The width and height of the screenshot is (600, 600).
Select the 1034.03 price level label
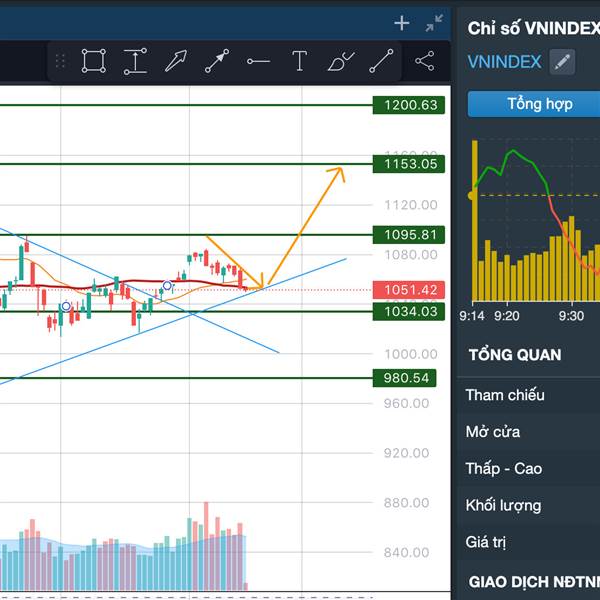coord(409,312)
